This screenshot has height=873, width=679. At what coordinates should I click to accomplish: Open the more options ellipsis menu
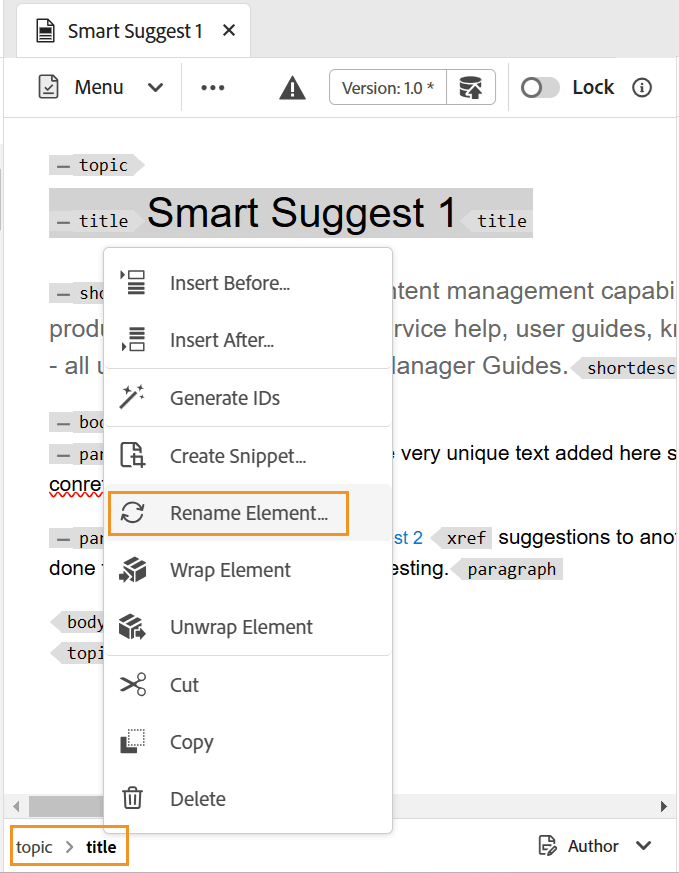point(213,87)
